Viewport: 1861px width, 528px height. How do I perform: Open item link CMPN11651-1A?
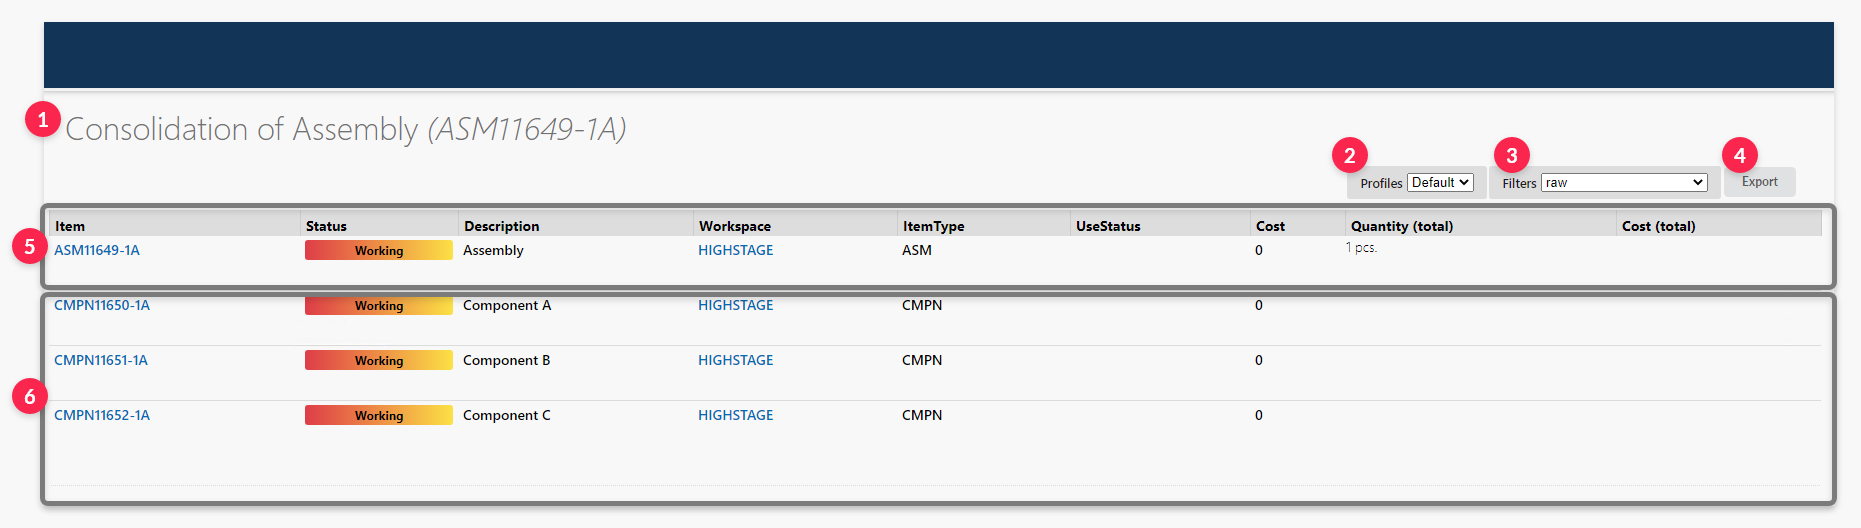click(101, 360)
